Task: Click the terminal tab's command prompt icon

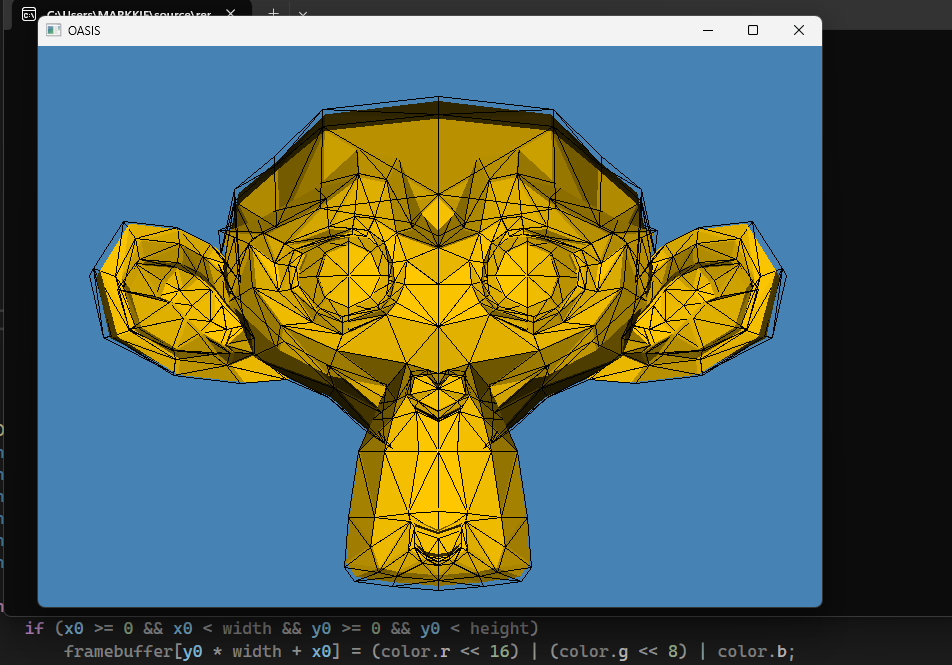Action: pyautogui.click(x=29, y=13)
